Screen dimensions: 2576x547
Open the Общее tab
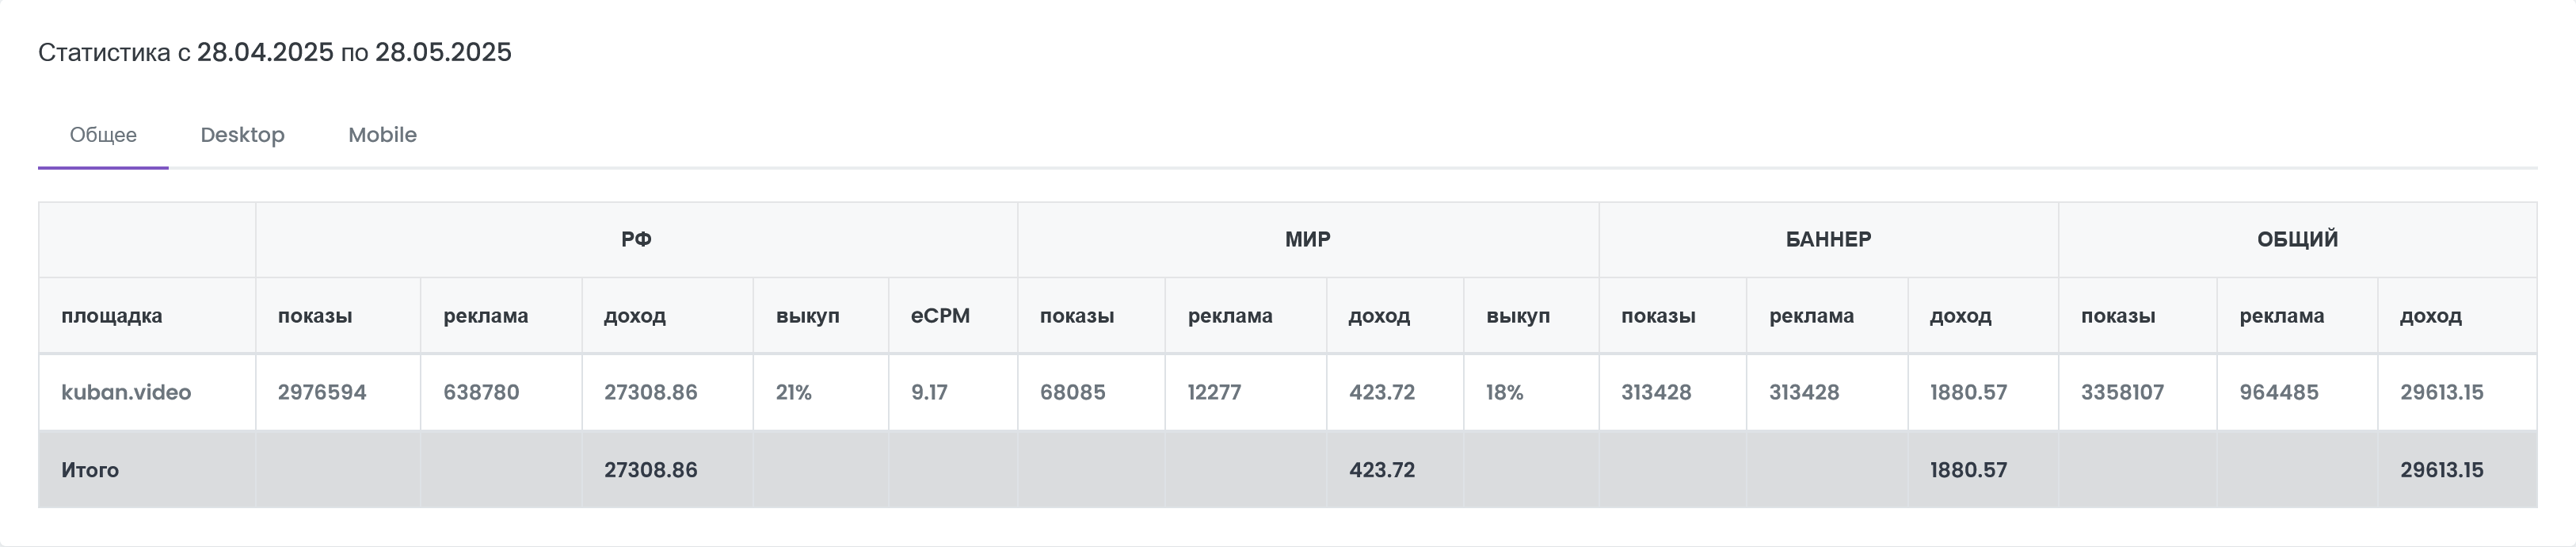pos(103,135)
